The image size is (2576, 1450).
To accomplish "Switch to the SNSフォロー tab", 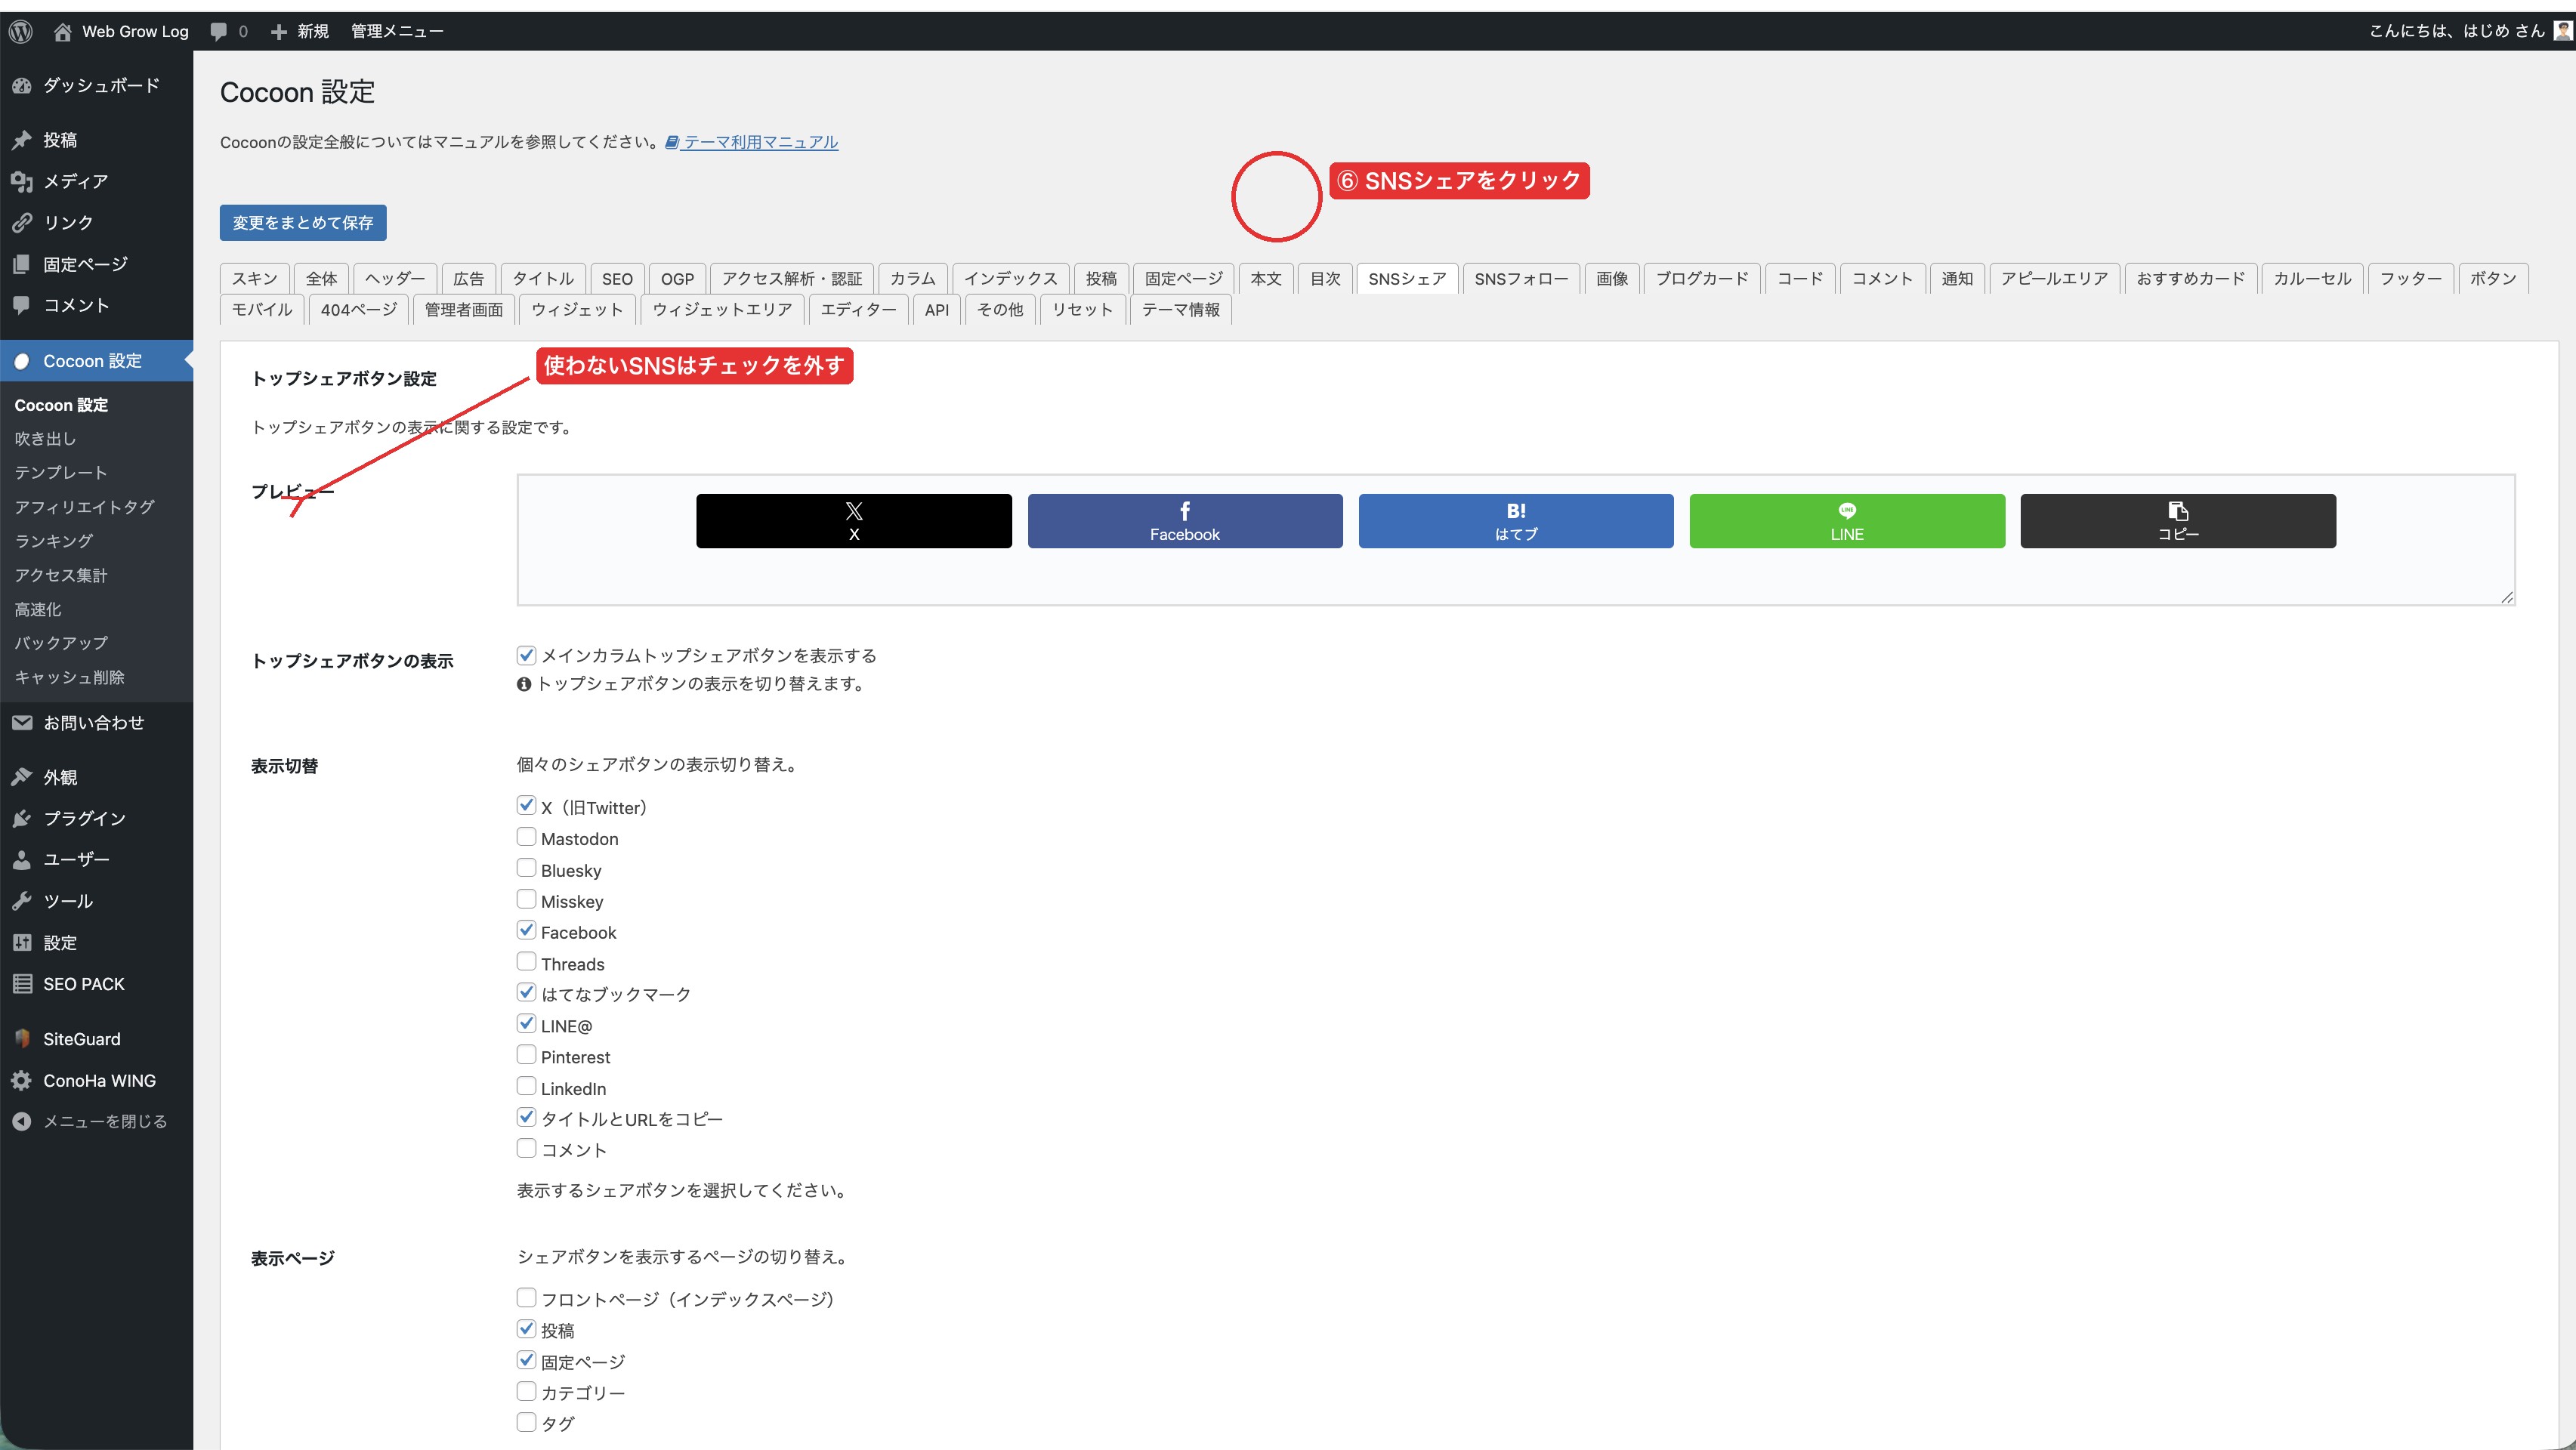I will click(x=1521, y=279).
